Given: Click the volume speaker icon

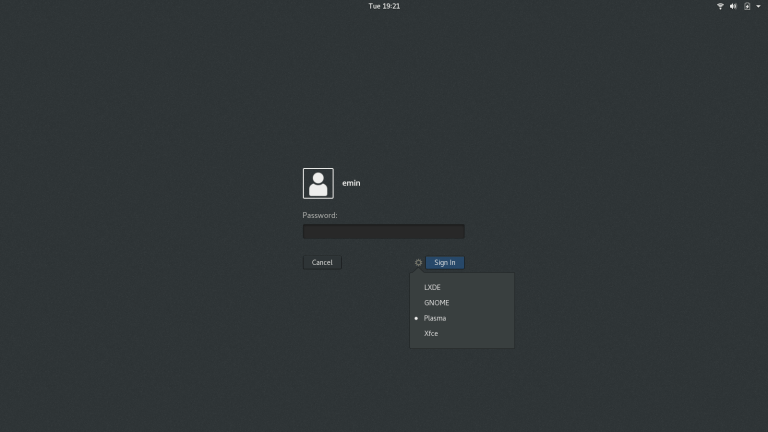Looking at the screenshot, I should pos(733,6).
